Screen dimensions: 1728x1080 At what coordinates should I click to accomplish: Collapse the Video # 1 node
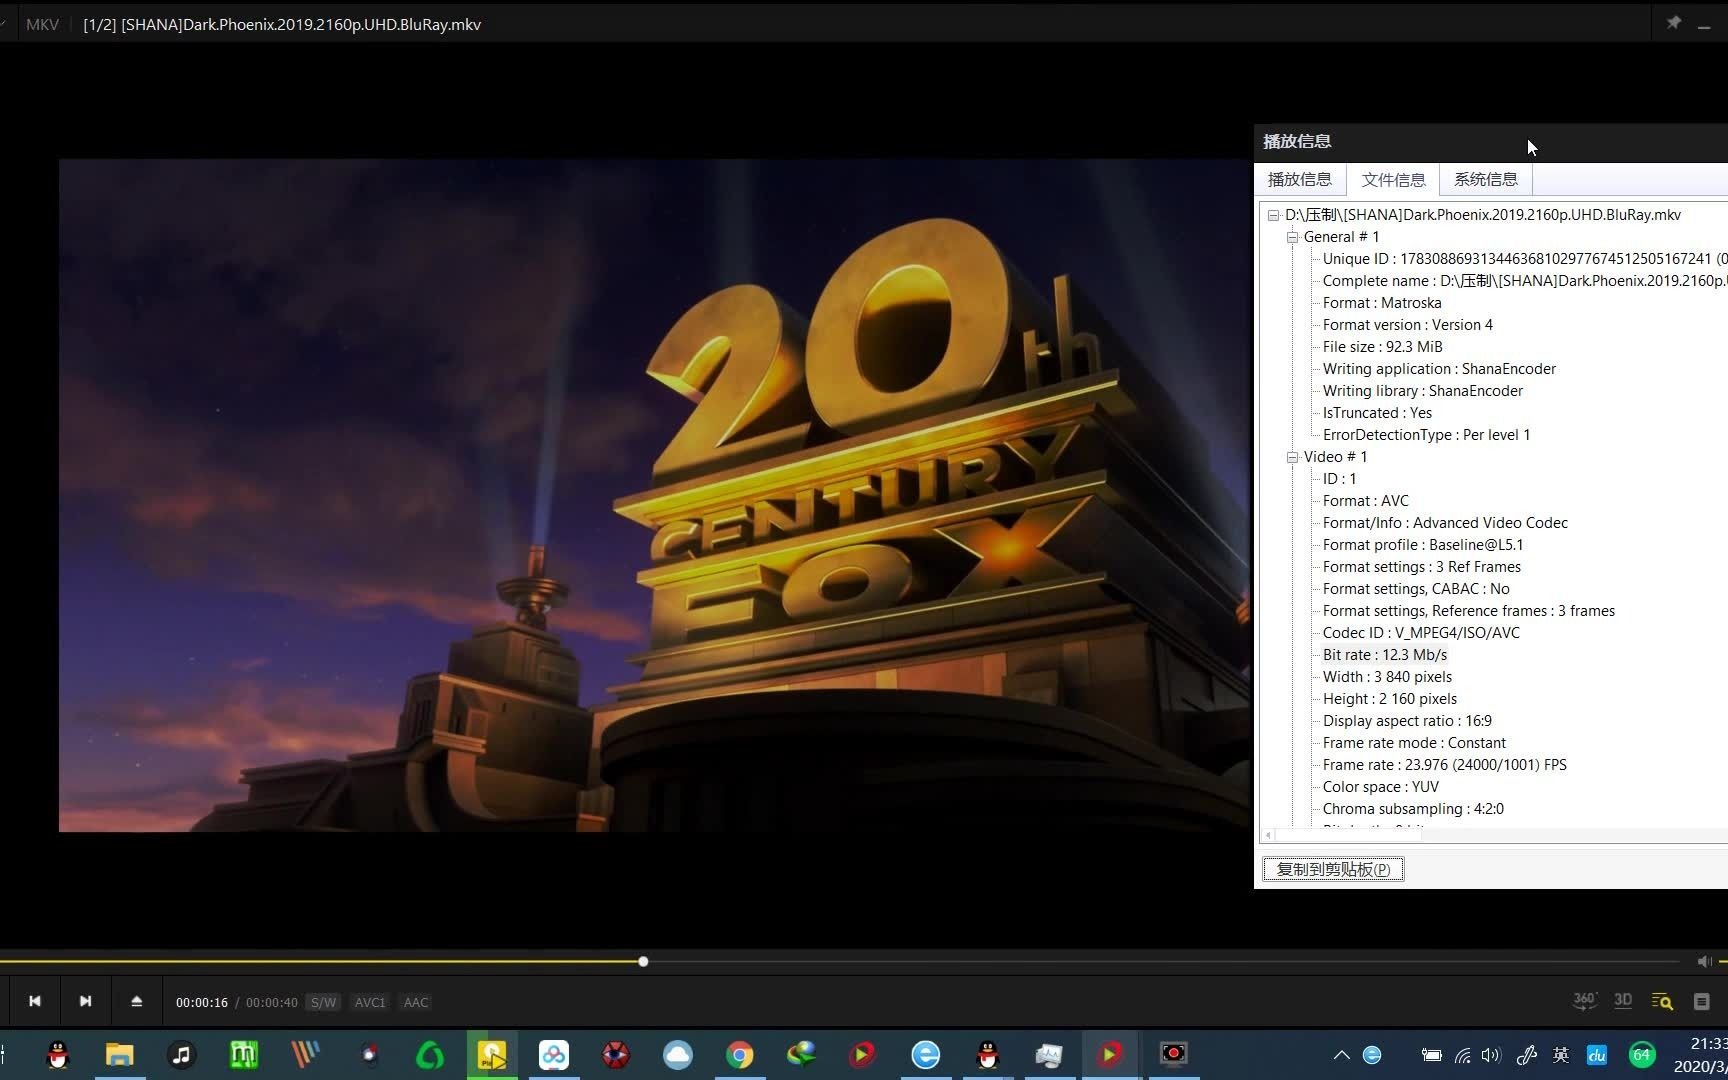1292,457
